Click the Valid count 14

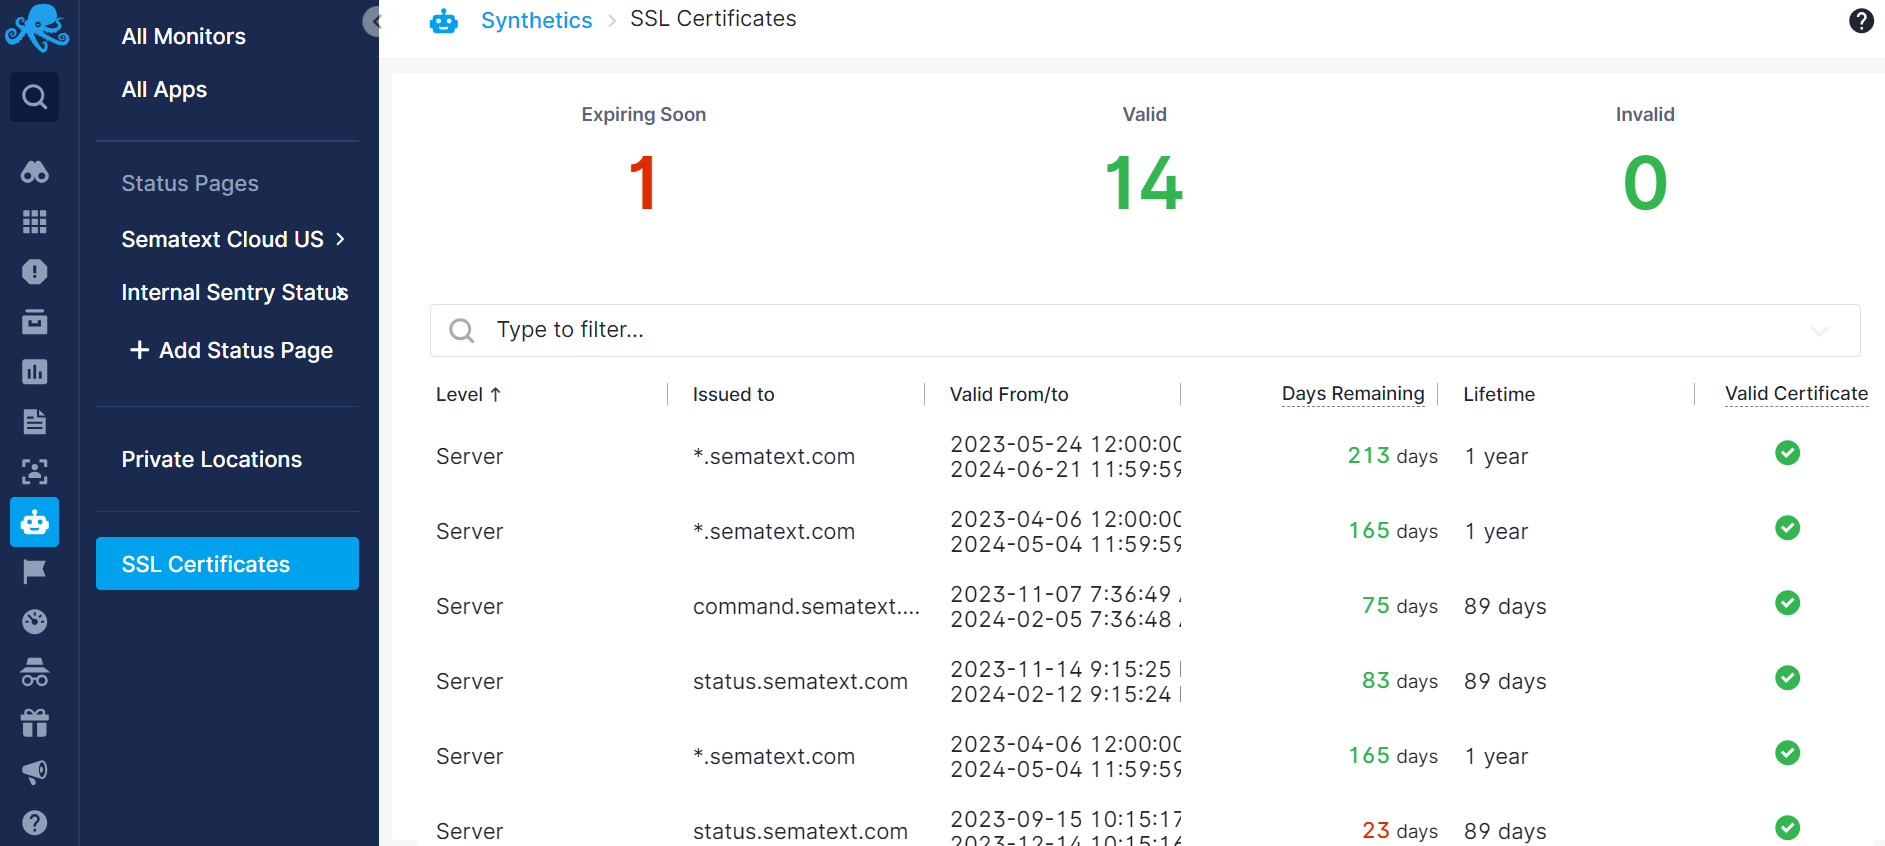(x=1144, y=183)
